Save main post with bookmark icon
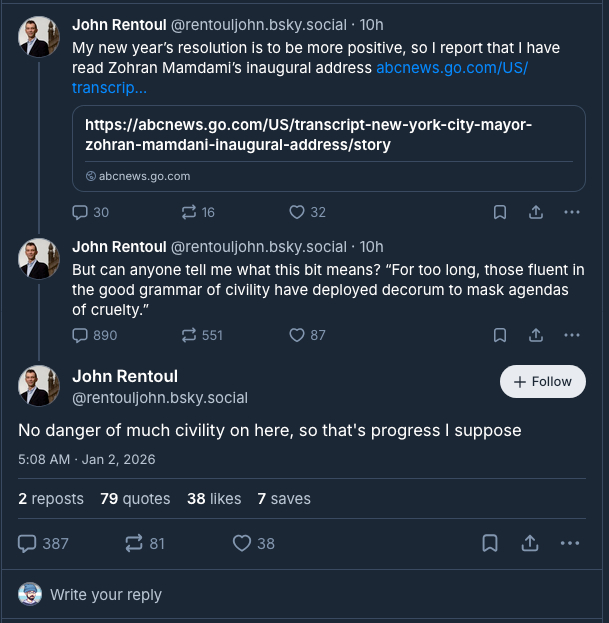609x623 pixels. (490, 543)
